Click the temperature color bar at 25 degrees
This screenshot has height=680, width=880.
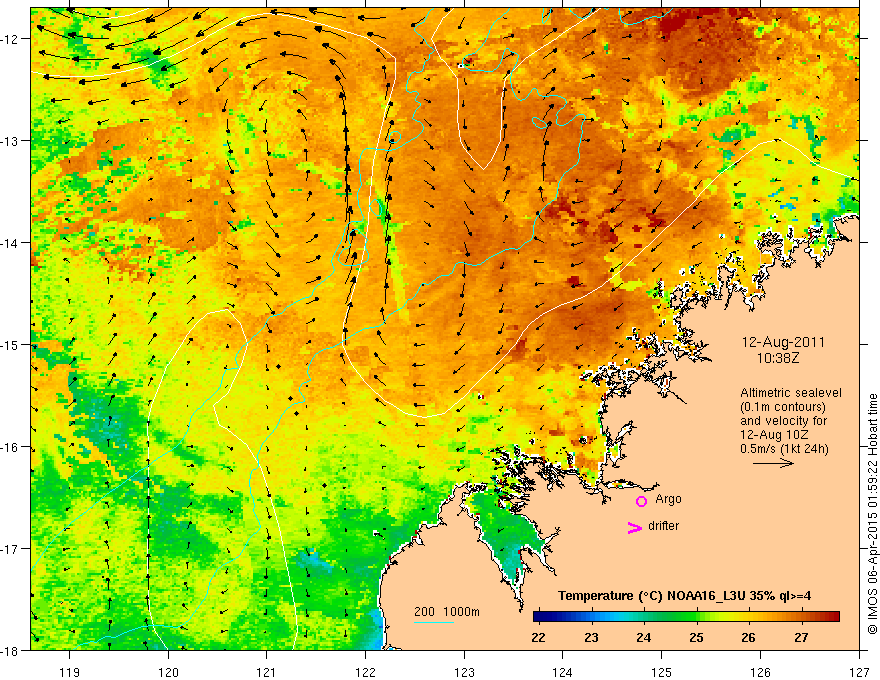coord(696,617)
